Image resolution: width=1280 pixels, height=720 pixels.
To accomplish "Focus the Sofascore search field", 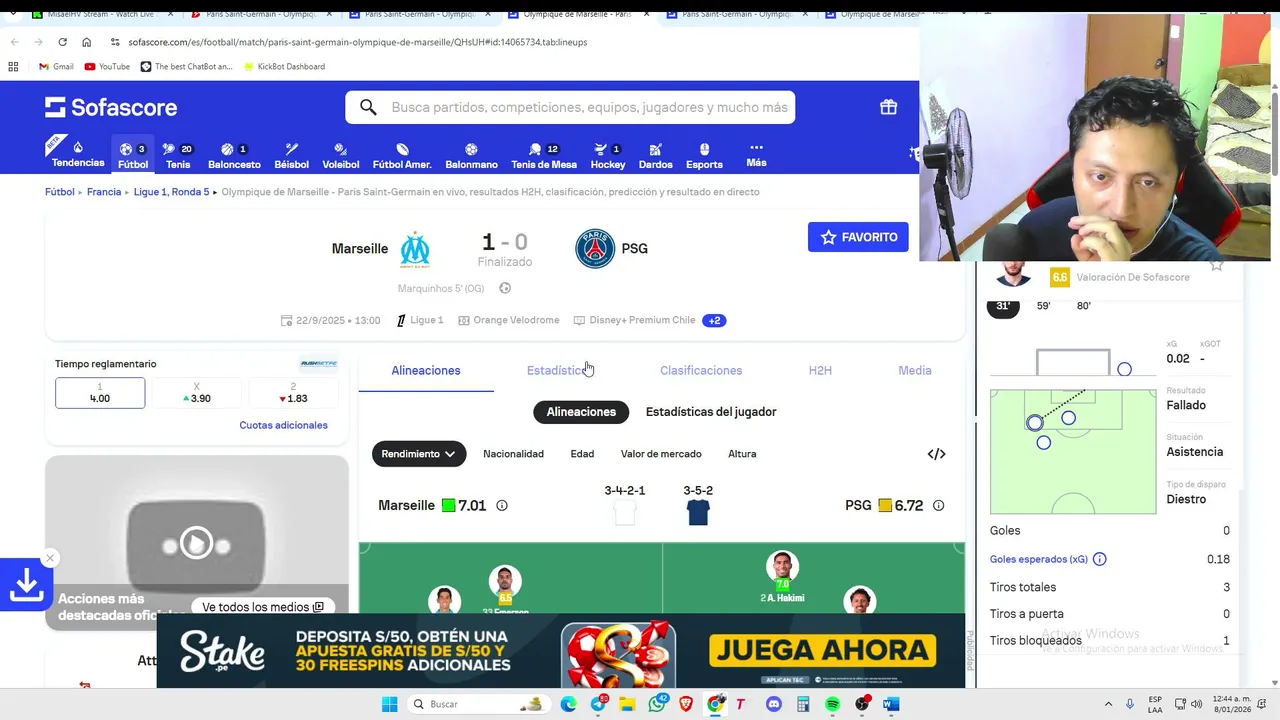I will (570, 107).
